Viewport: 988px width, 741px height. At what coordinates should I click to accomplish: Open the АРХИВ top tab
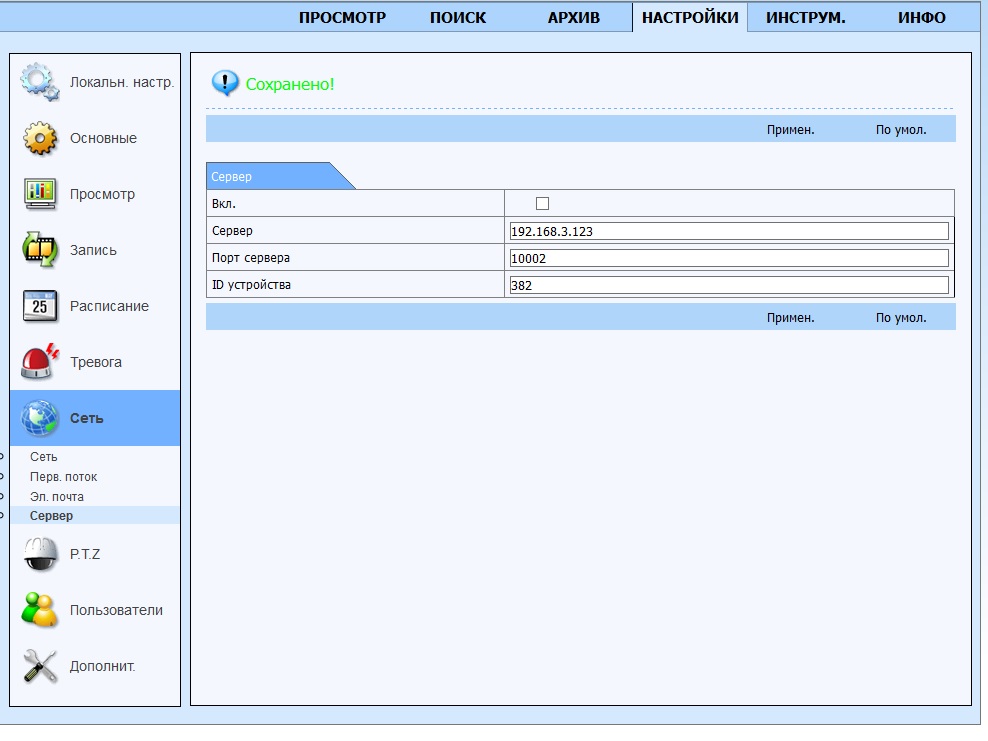(x=573, y=18)
